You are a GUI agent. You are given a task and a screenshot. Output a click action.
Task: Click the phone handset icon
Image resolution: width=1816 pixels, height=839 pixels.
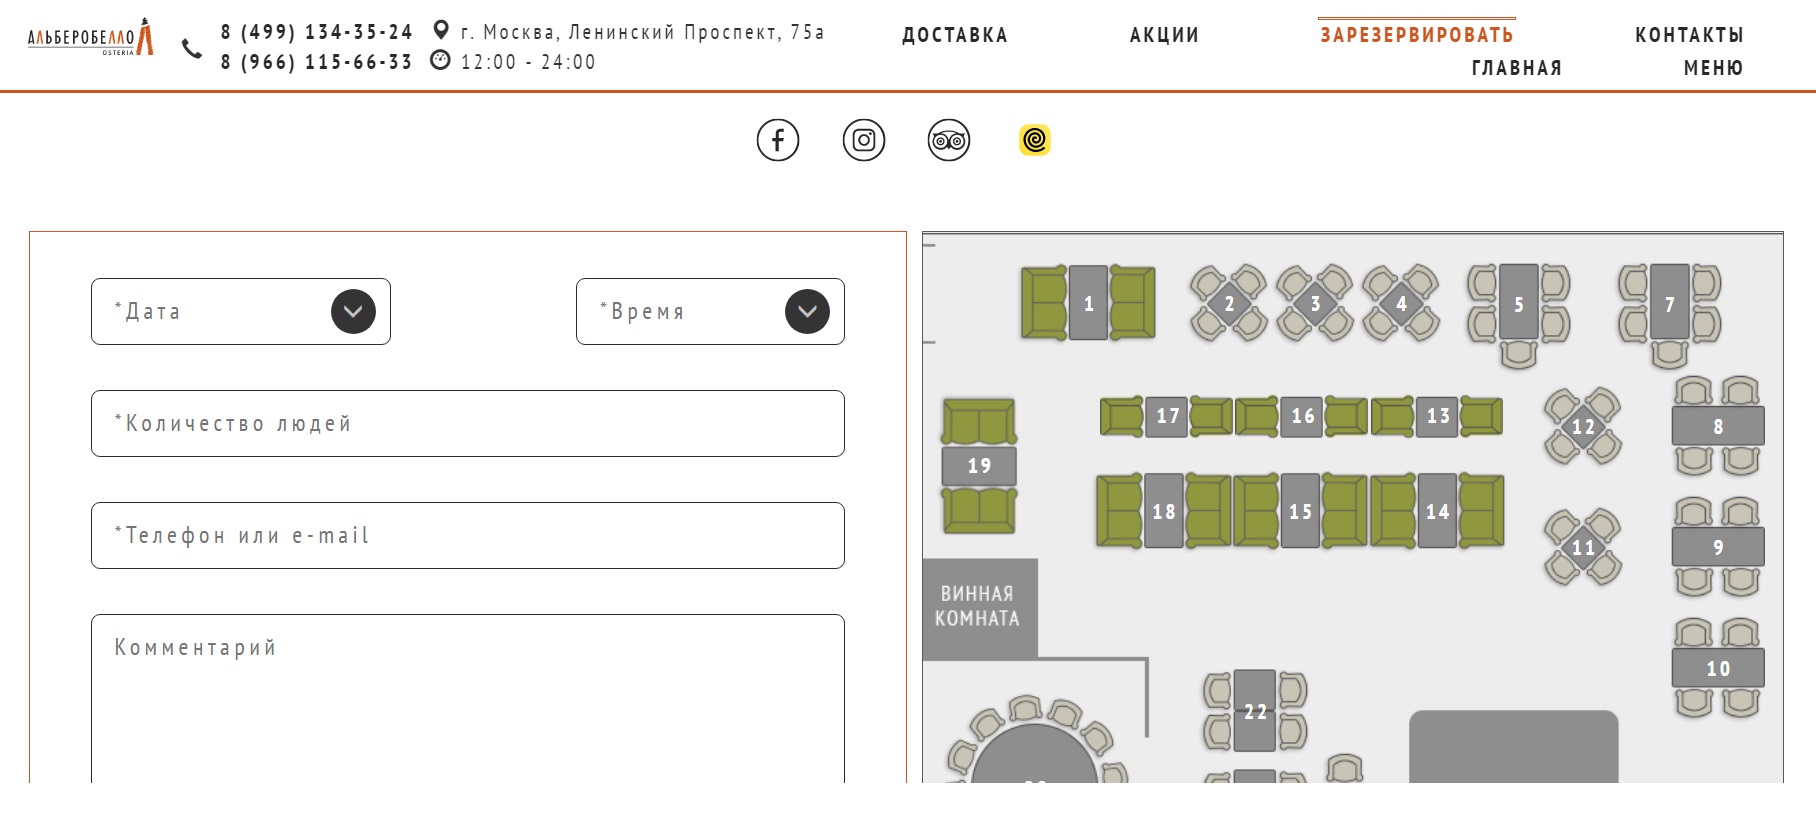192,48
